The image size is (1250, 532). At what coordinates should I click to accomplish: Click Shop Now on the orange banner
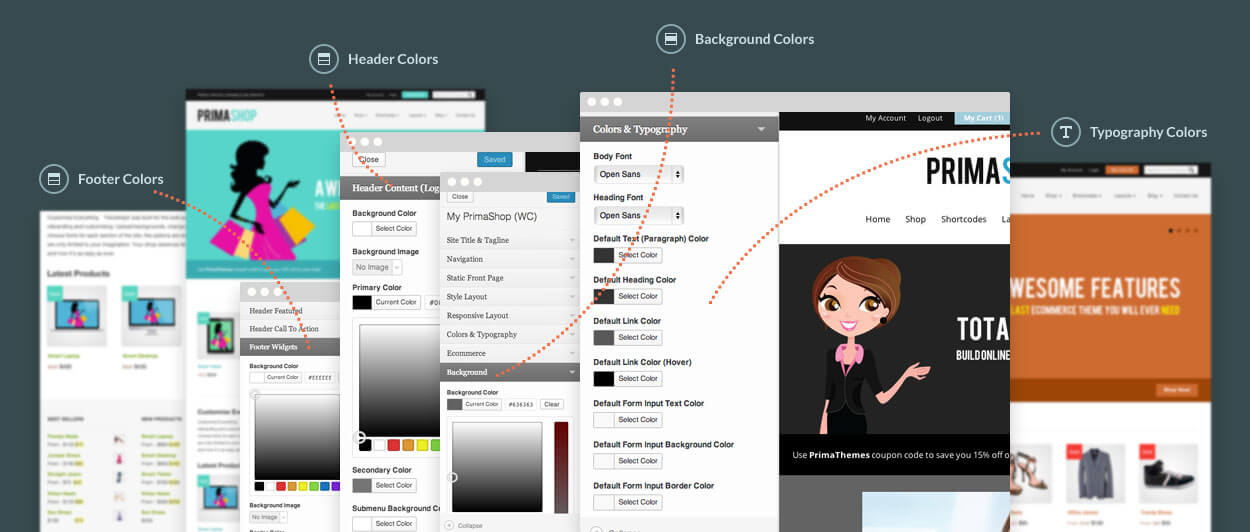1176,390
